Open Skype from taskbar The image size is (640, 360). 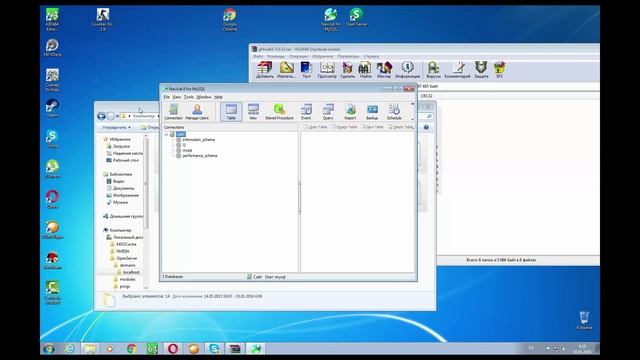coord(214,349)
